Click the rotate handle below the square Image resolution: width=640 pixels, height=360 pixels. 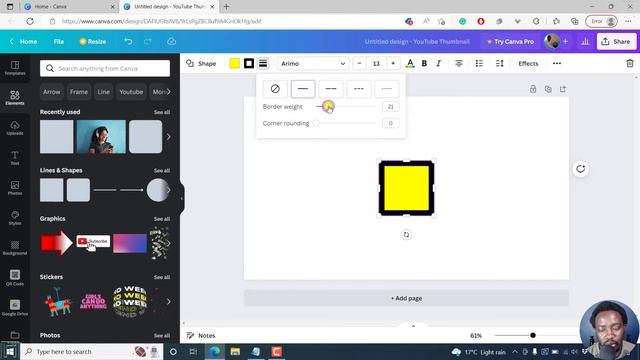tap(406, 235)
